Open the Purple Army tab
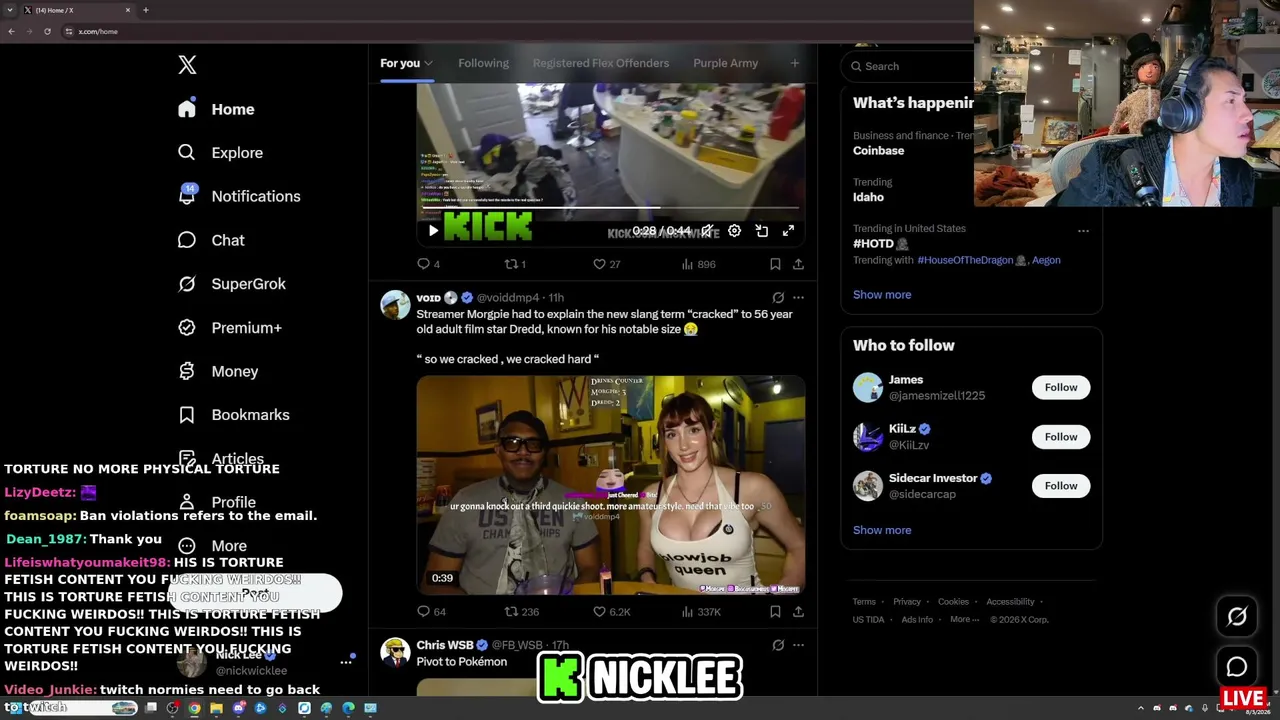1280x720 pixels. click(x=725, y=63)
